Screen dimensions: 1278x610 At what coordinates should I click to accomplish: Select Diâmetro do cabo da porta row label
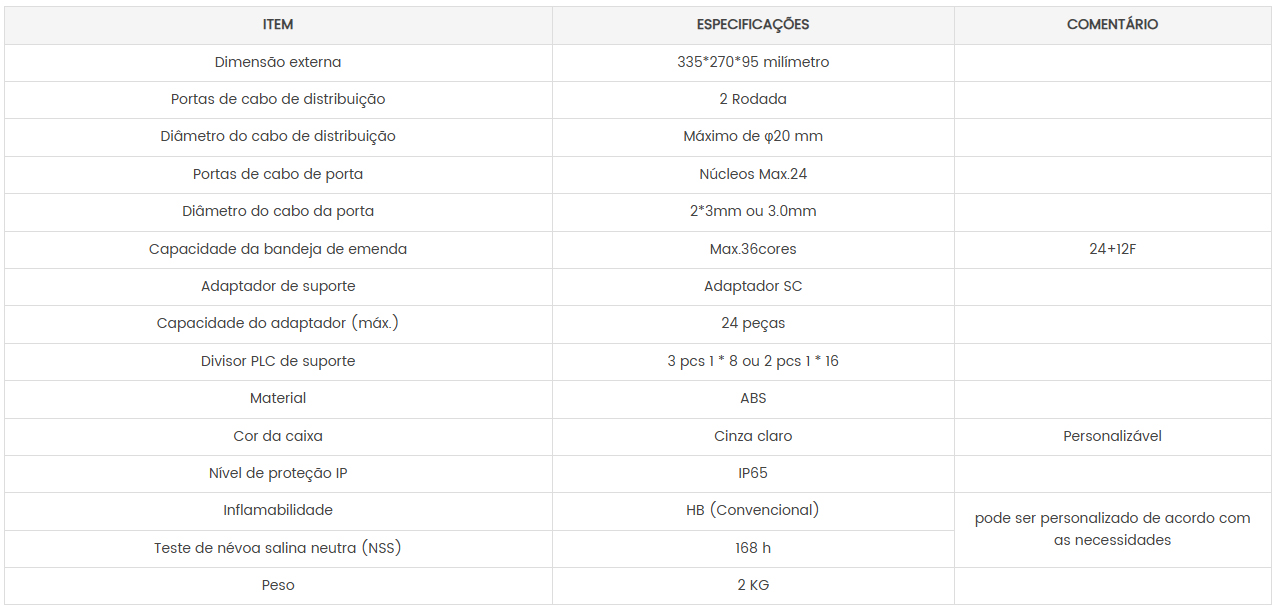tap(278, 211)
